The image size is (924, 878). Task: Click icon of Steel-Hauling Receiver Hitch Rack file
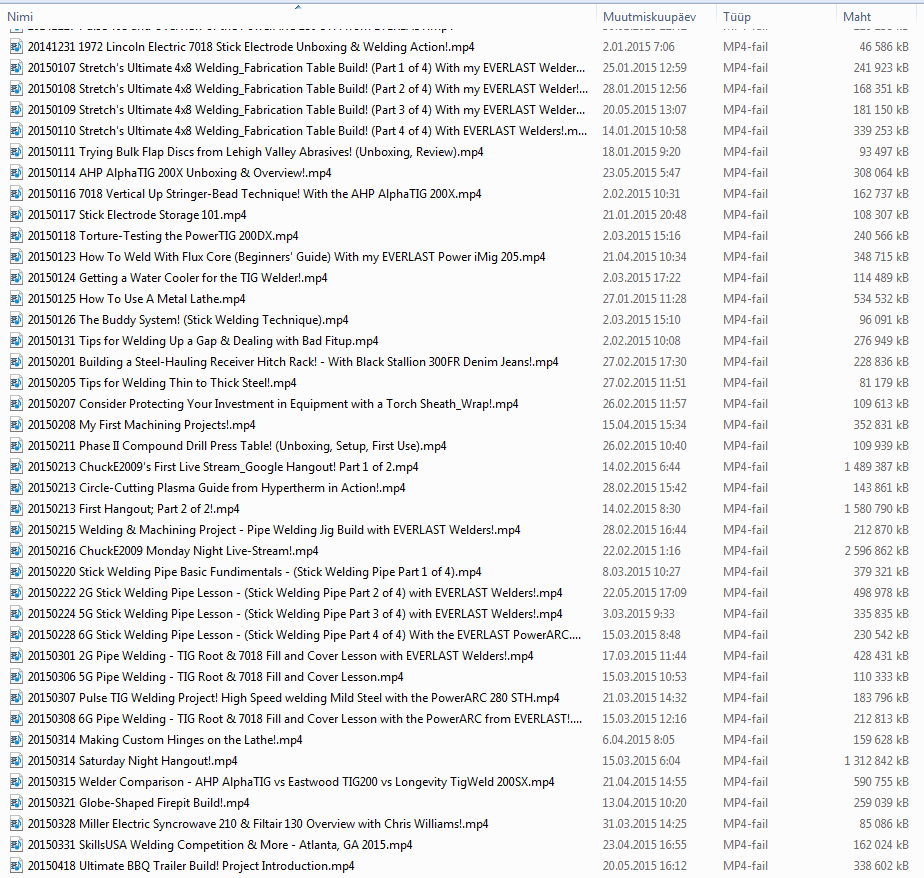(x=16, y=362)
